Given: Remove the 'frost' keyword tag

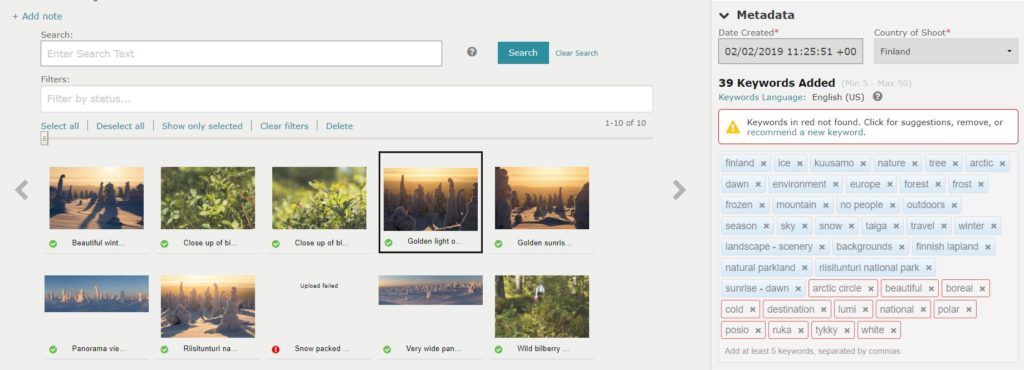Looking at the screenshot, I should coord(980,185).
